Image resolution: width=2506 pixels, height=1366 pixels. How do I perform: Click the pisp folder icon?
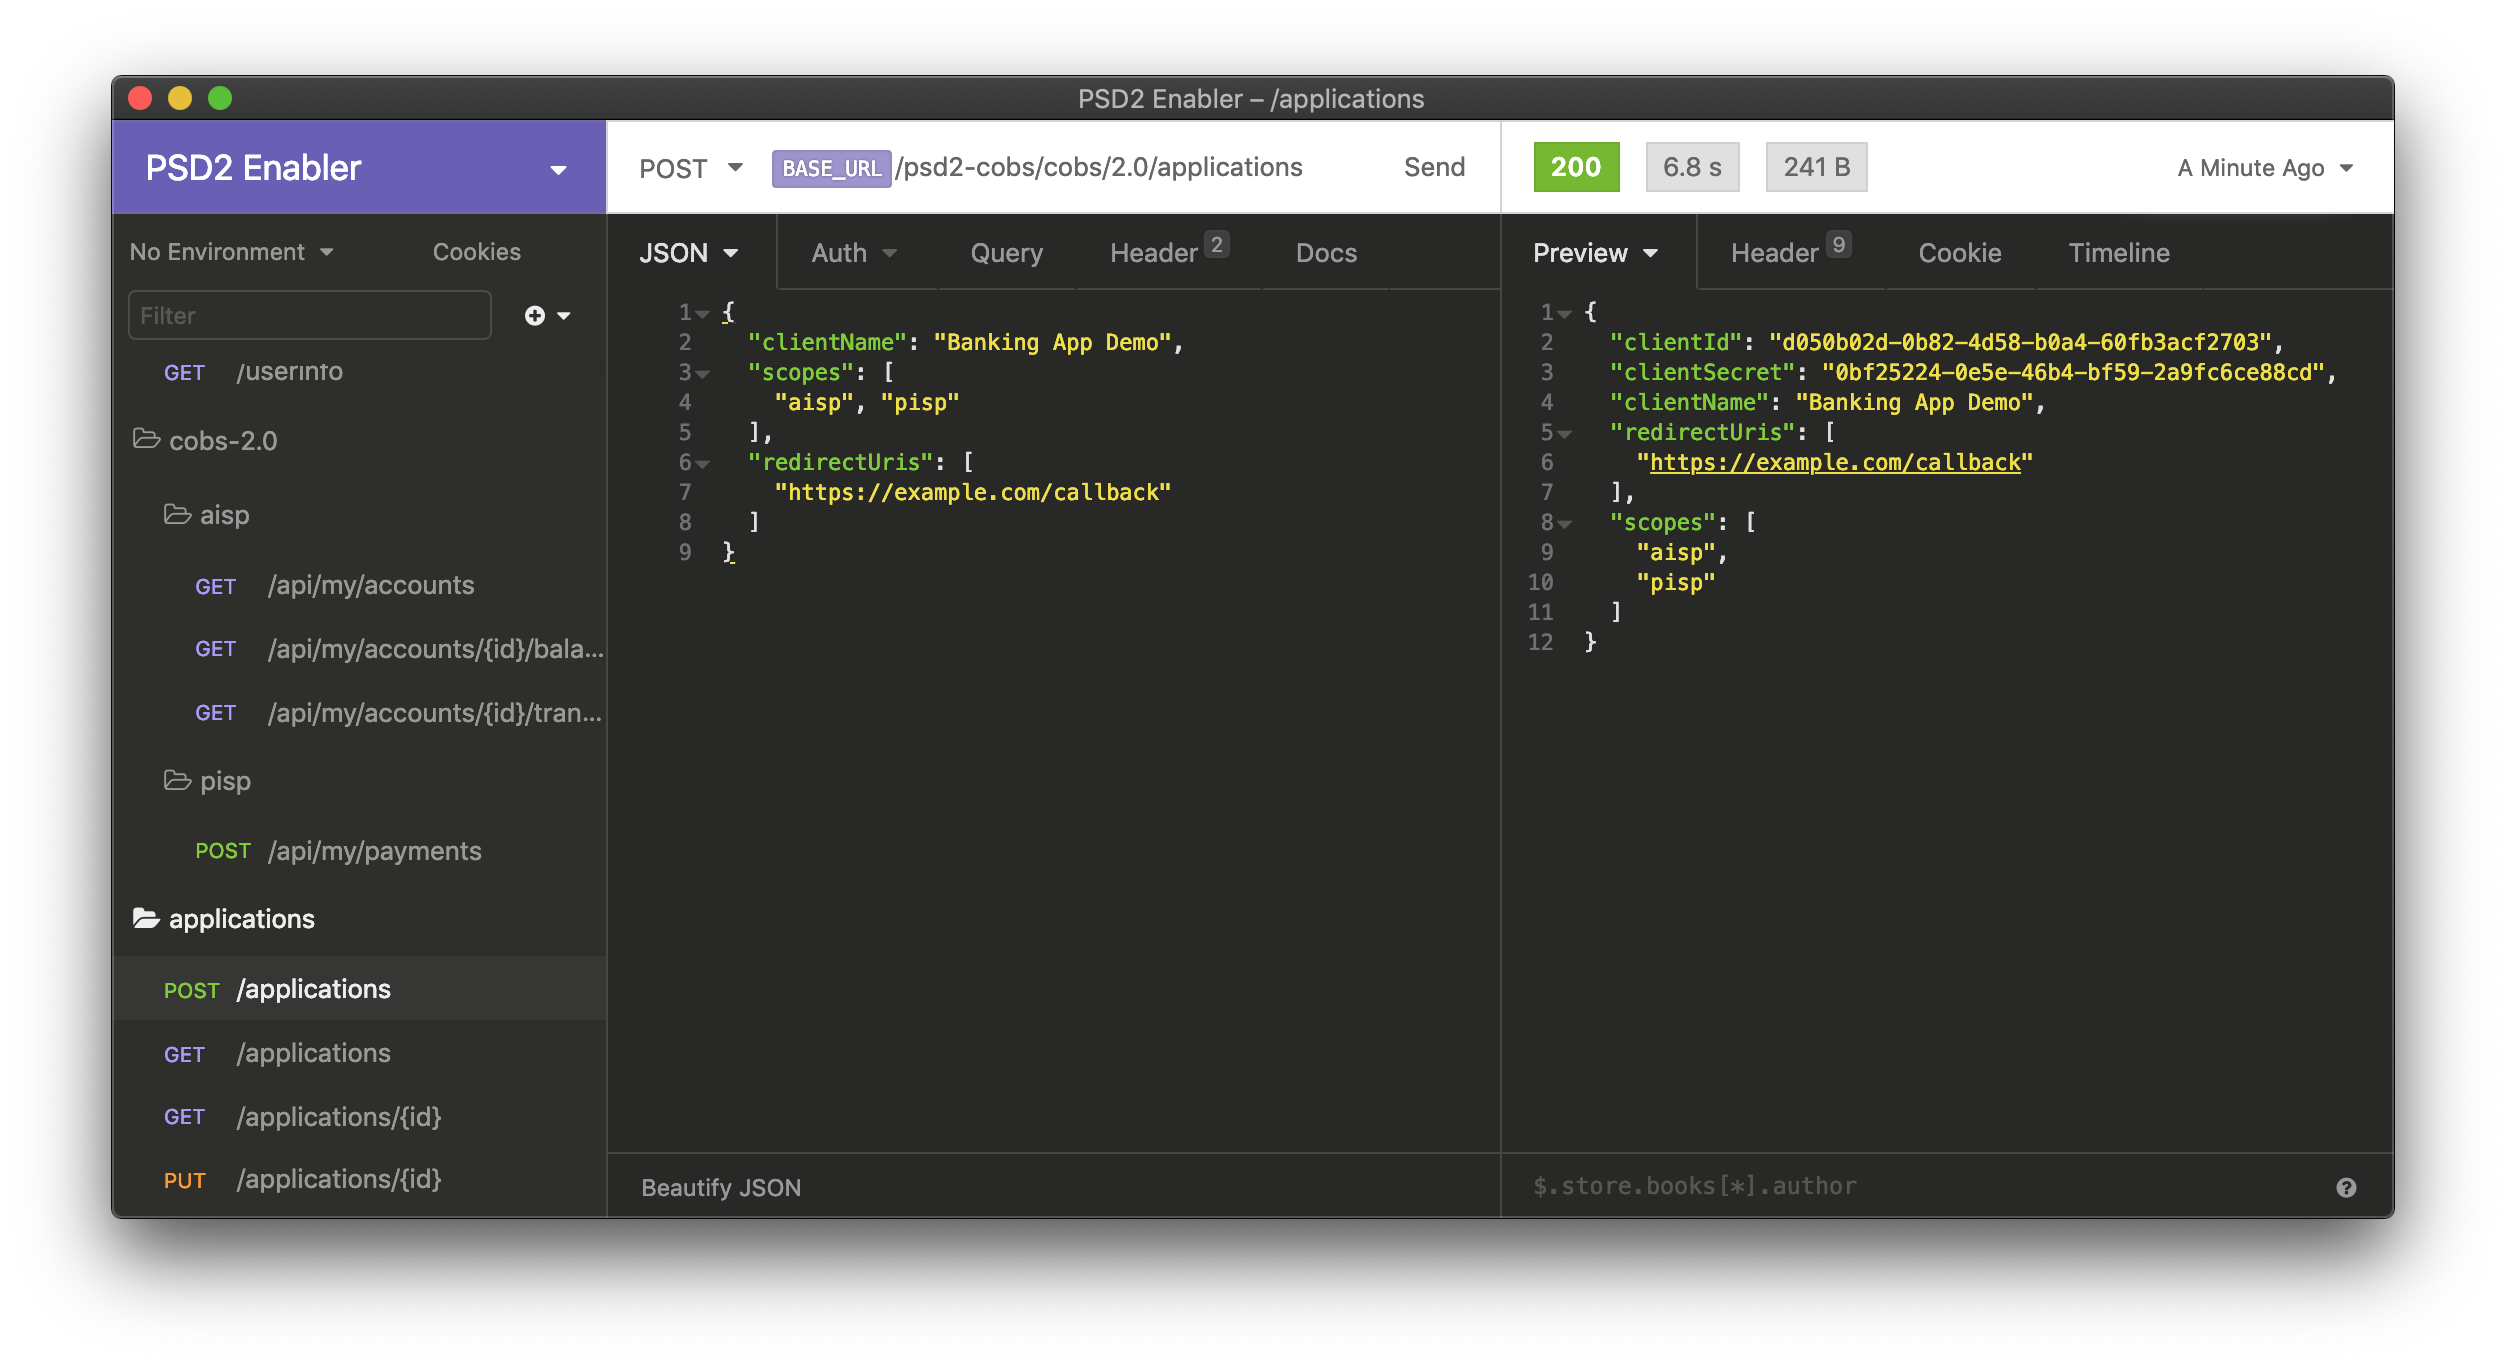pyautogui.click(x=178, y=780)
